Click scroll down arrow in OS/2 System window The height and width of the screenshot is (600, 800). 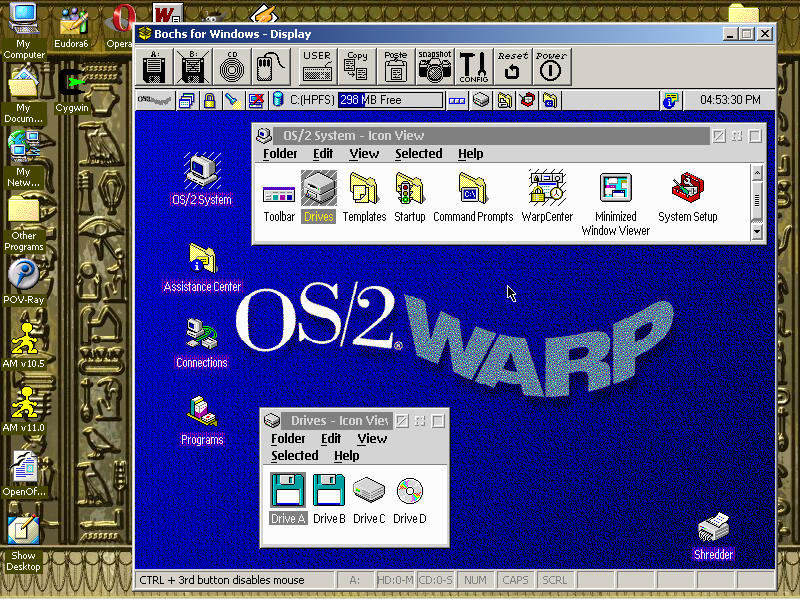(757, 232)
